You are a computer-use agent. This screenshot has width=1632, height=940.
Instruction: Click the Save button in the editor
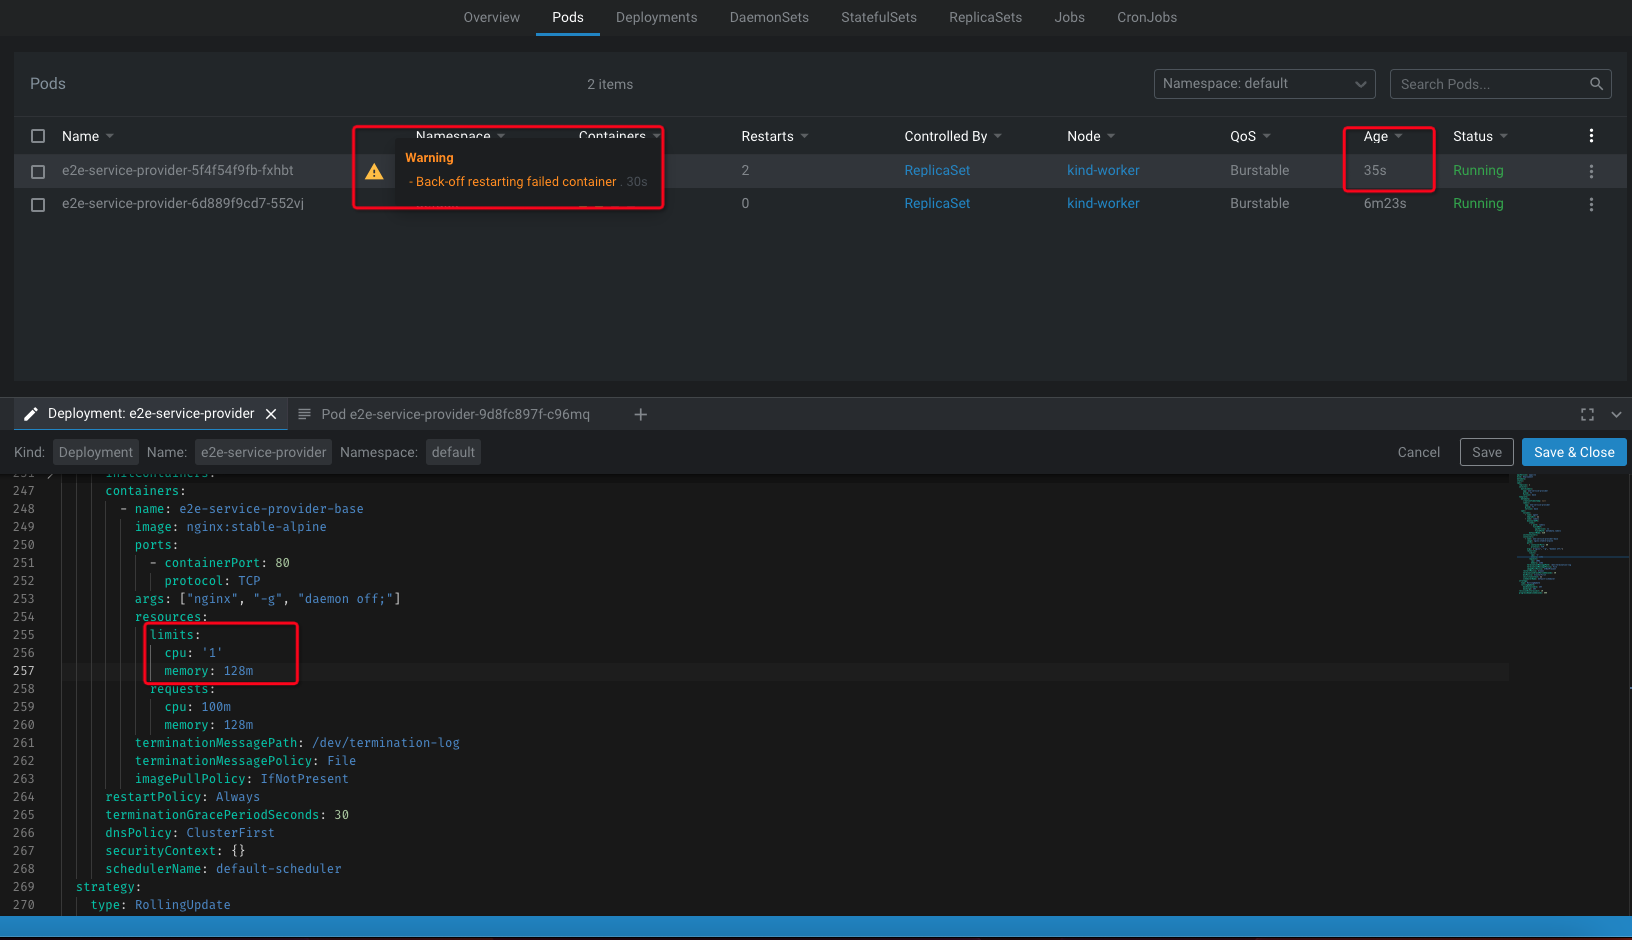(x=1487, y=452)
